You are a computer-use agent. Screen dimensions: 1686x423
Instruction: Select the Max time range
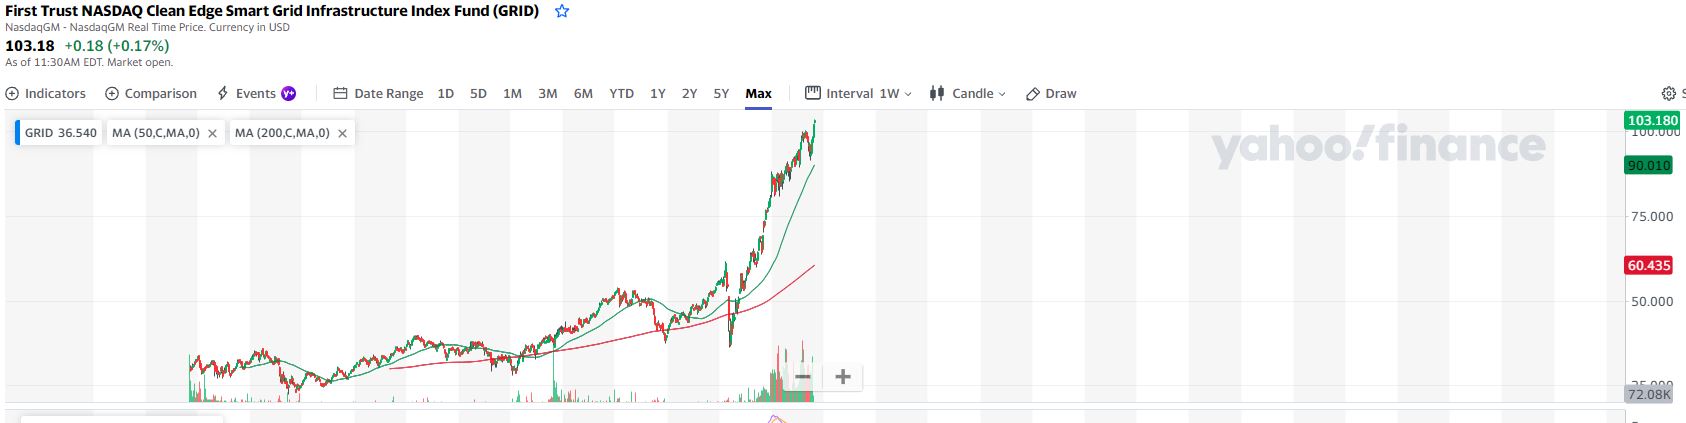tap(758, 93)
